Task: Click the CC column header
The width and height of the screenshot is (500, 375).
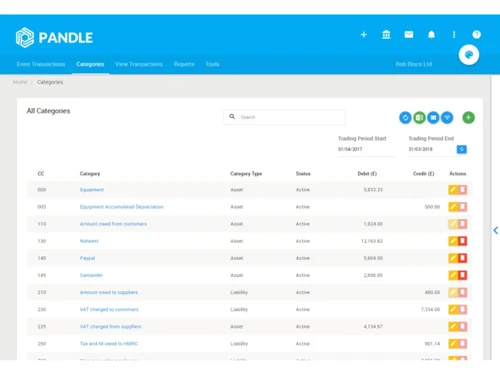Action: 41,174
